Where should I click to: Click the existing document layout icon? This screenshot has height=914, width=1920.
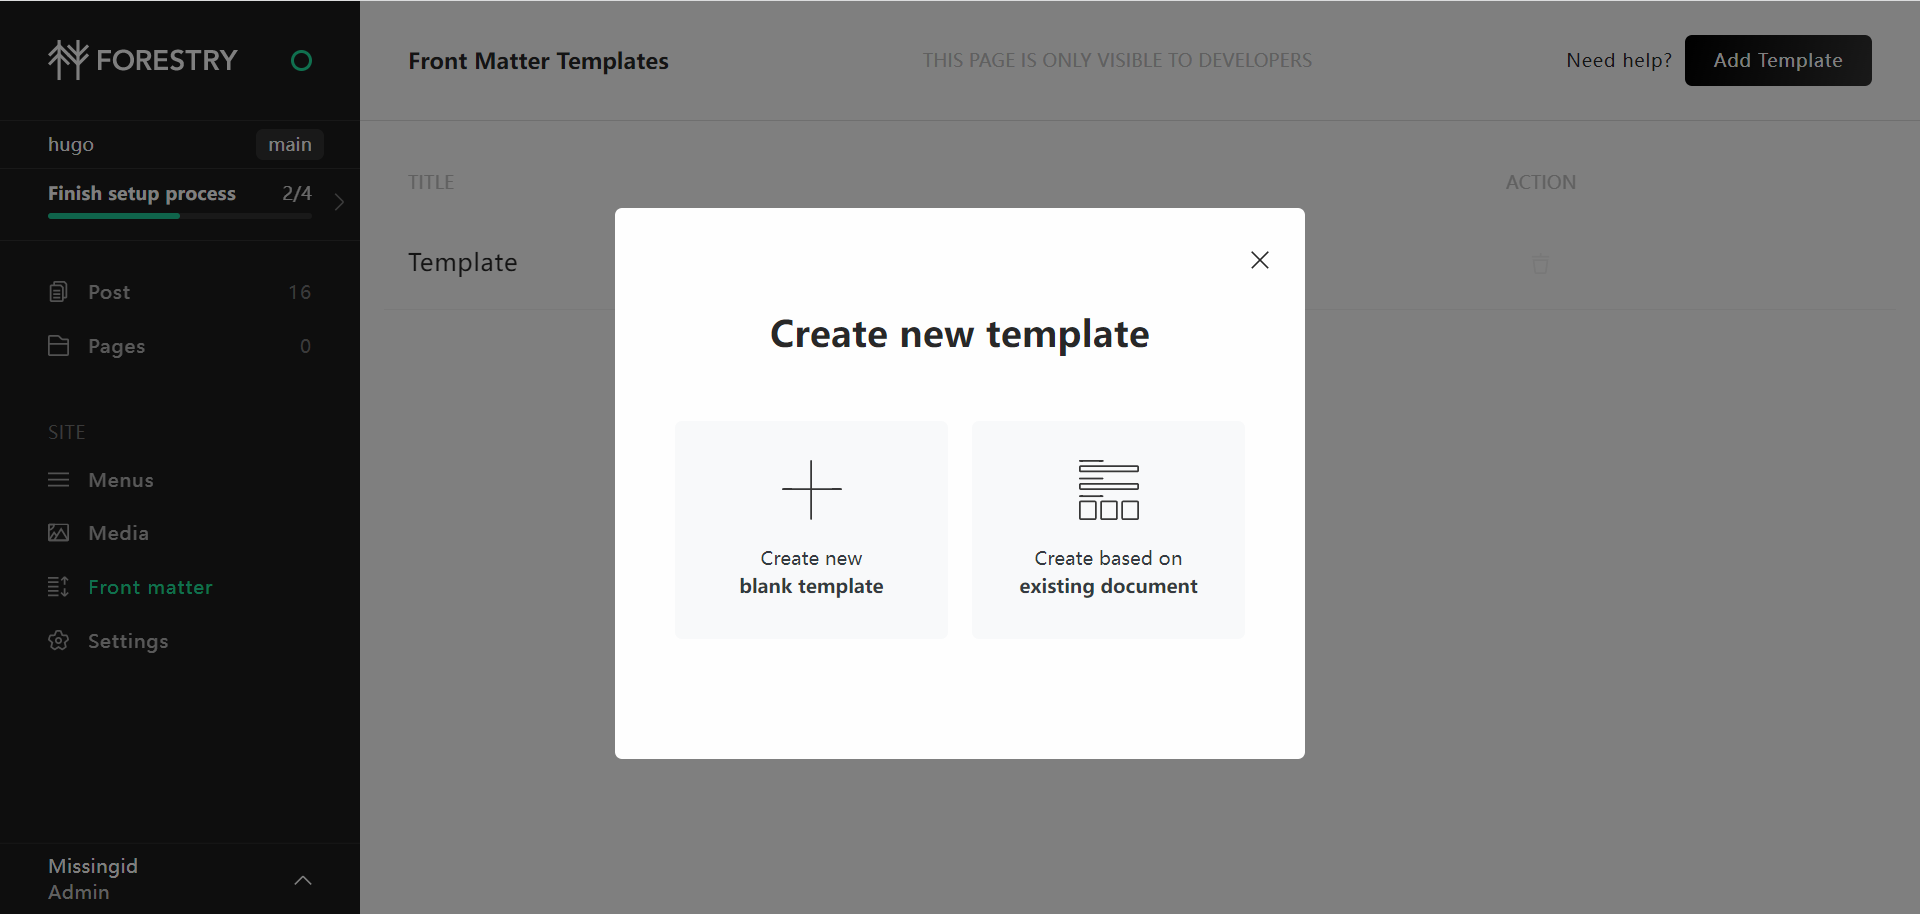(1108, 490)
